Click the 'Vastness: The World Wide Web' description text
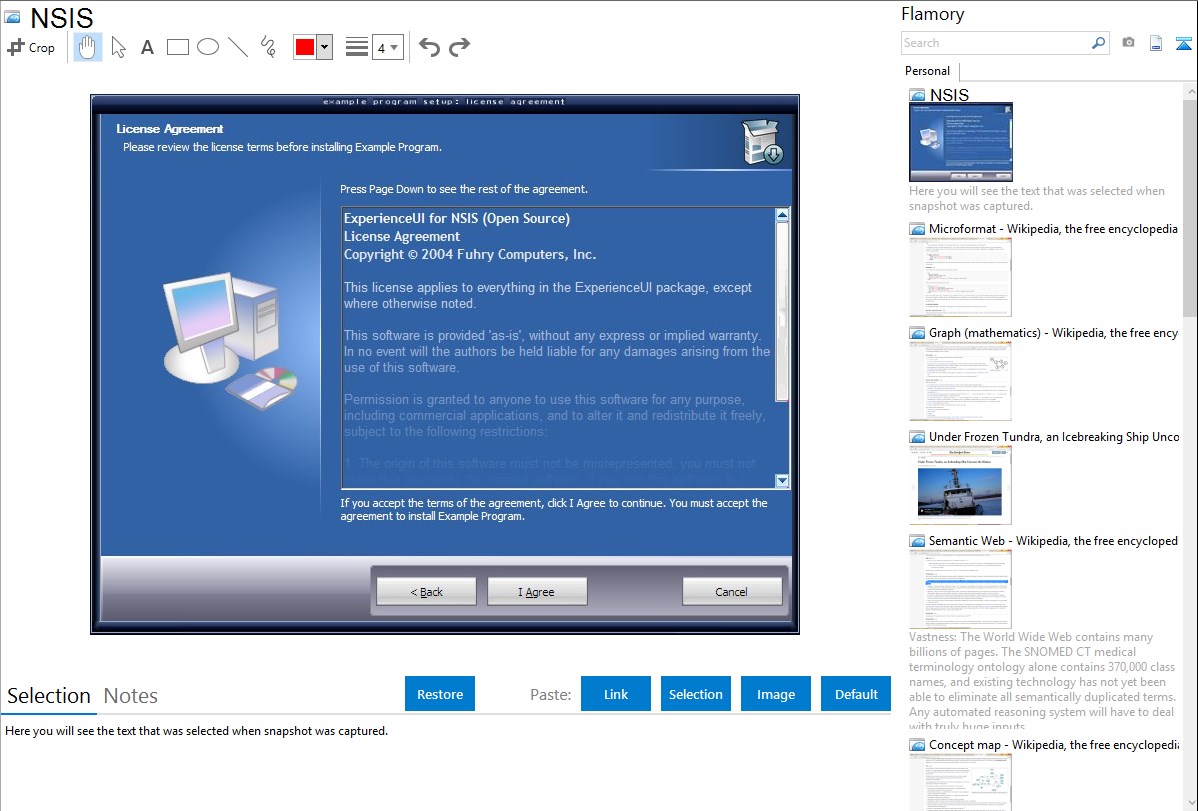The image size is (1198, 811). pyautogui.click(x=1042, y=682)
